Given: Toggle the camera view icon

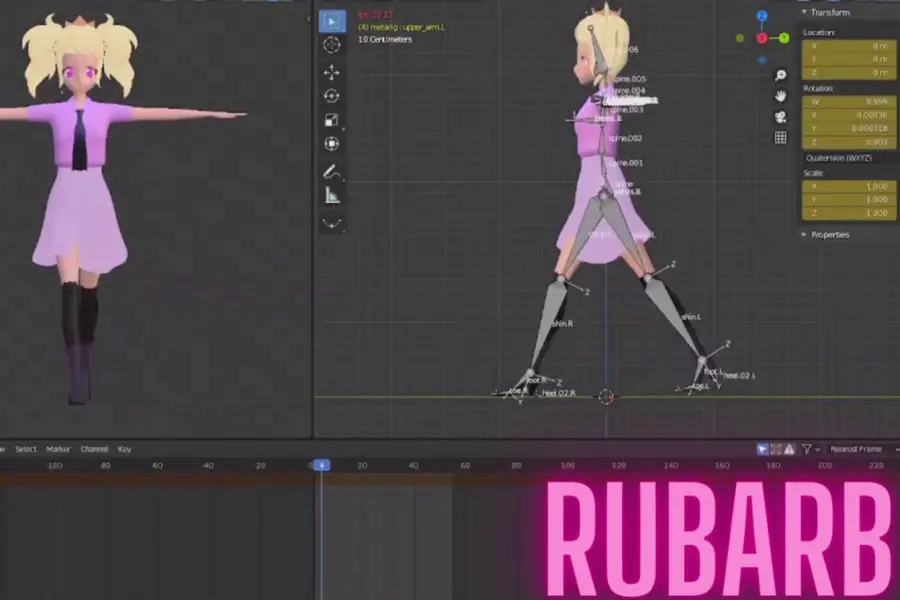Looking at the screenshot, I should point(781,117).
